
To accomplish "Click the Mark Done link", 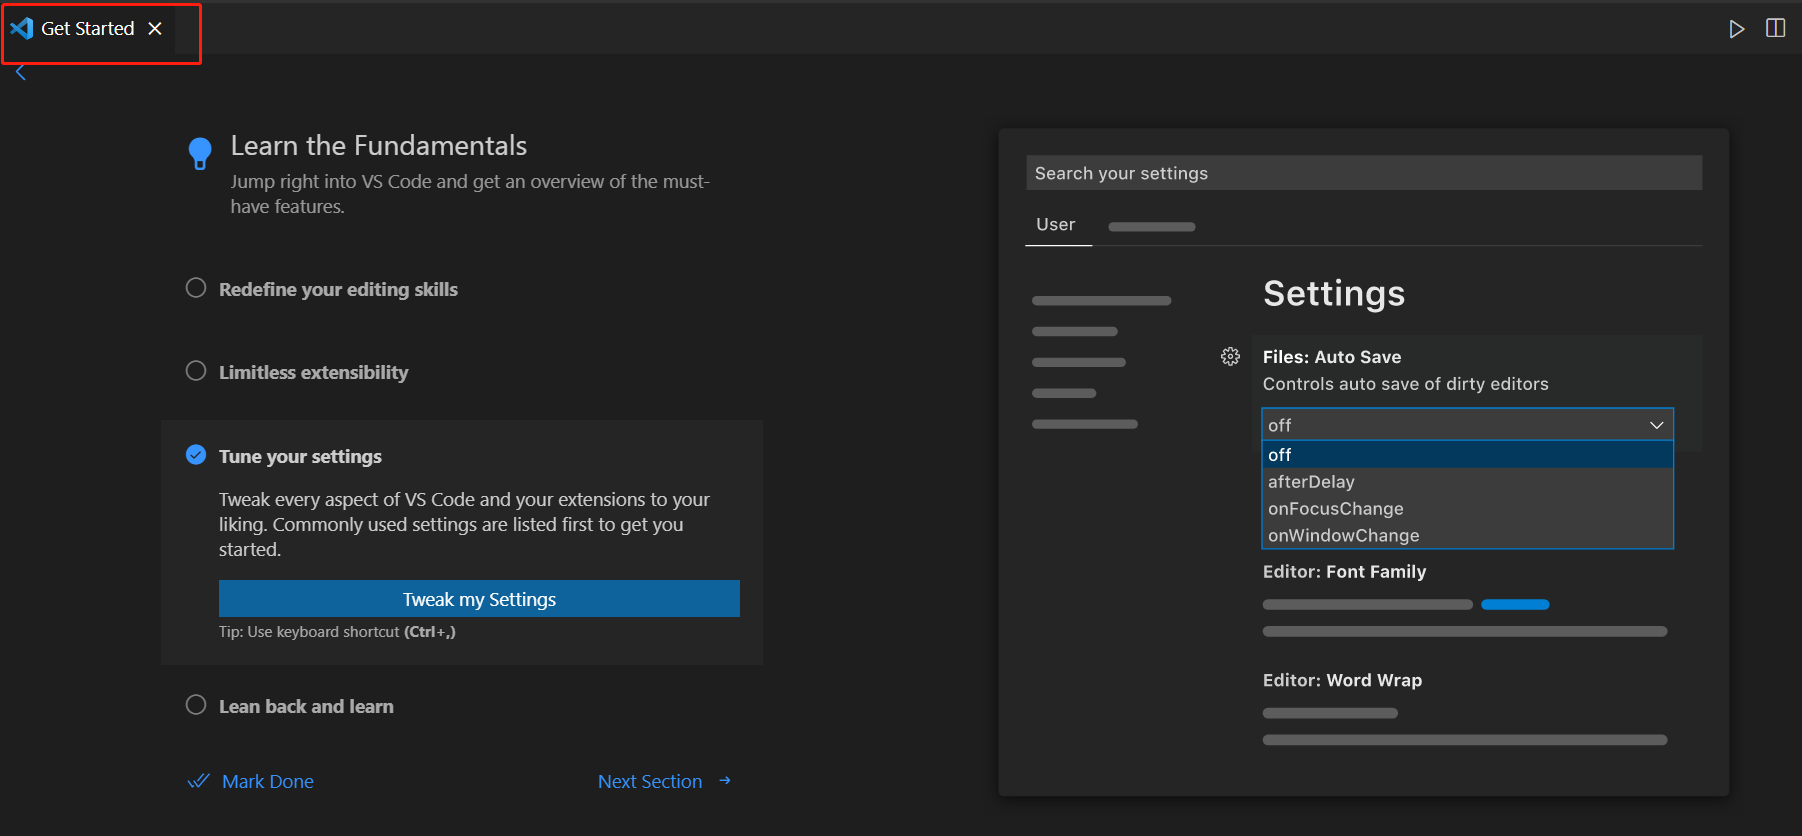I will pos(268,782).
